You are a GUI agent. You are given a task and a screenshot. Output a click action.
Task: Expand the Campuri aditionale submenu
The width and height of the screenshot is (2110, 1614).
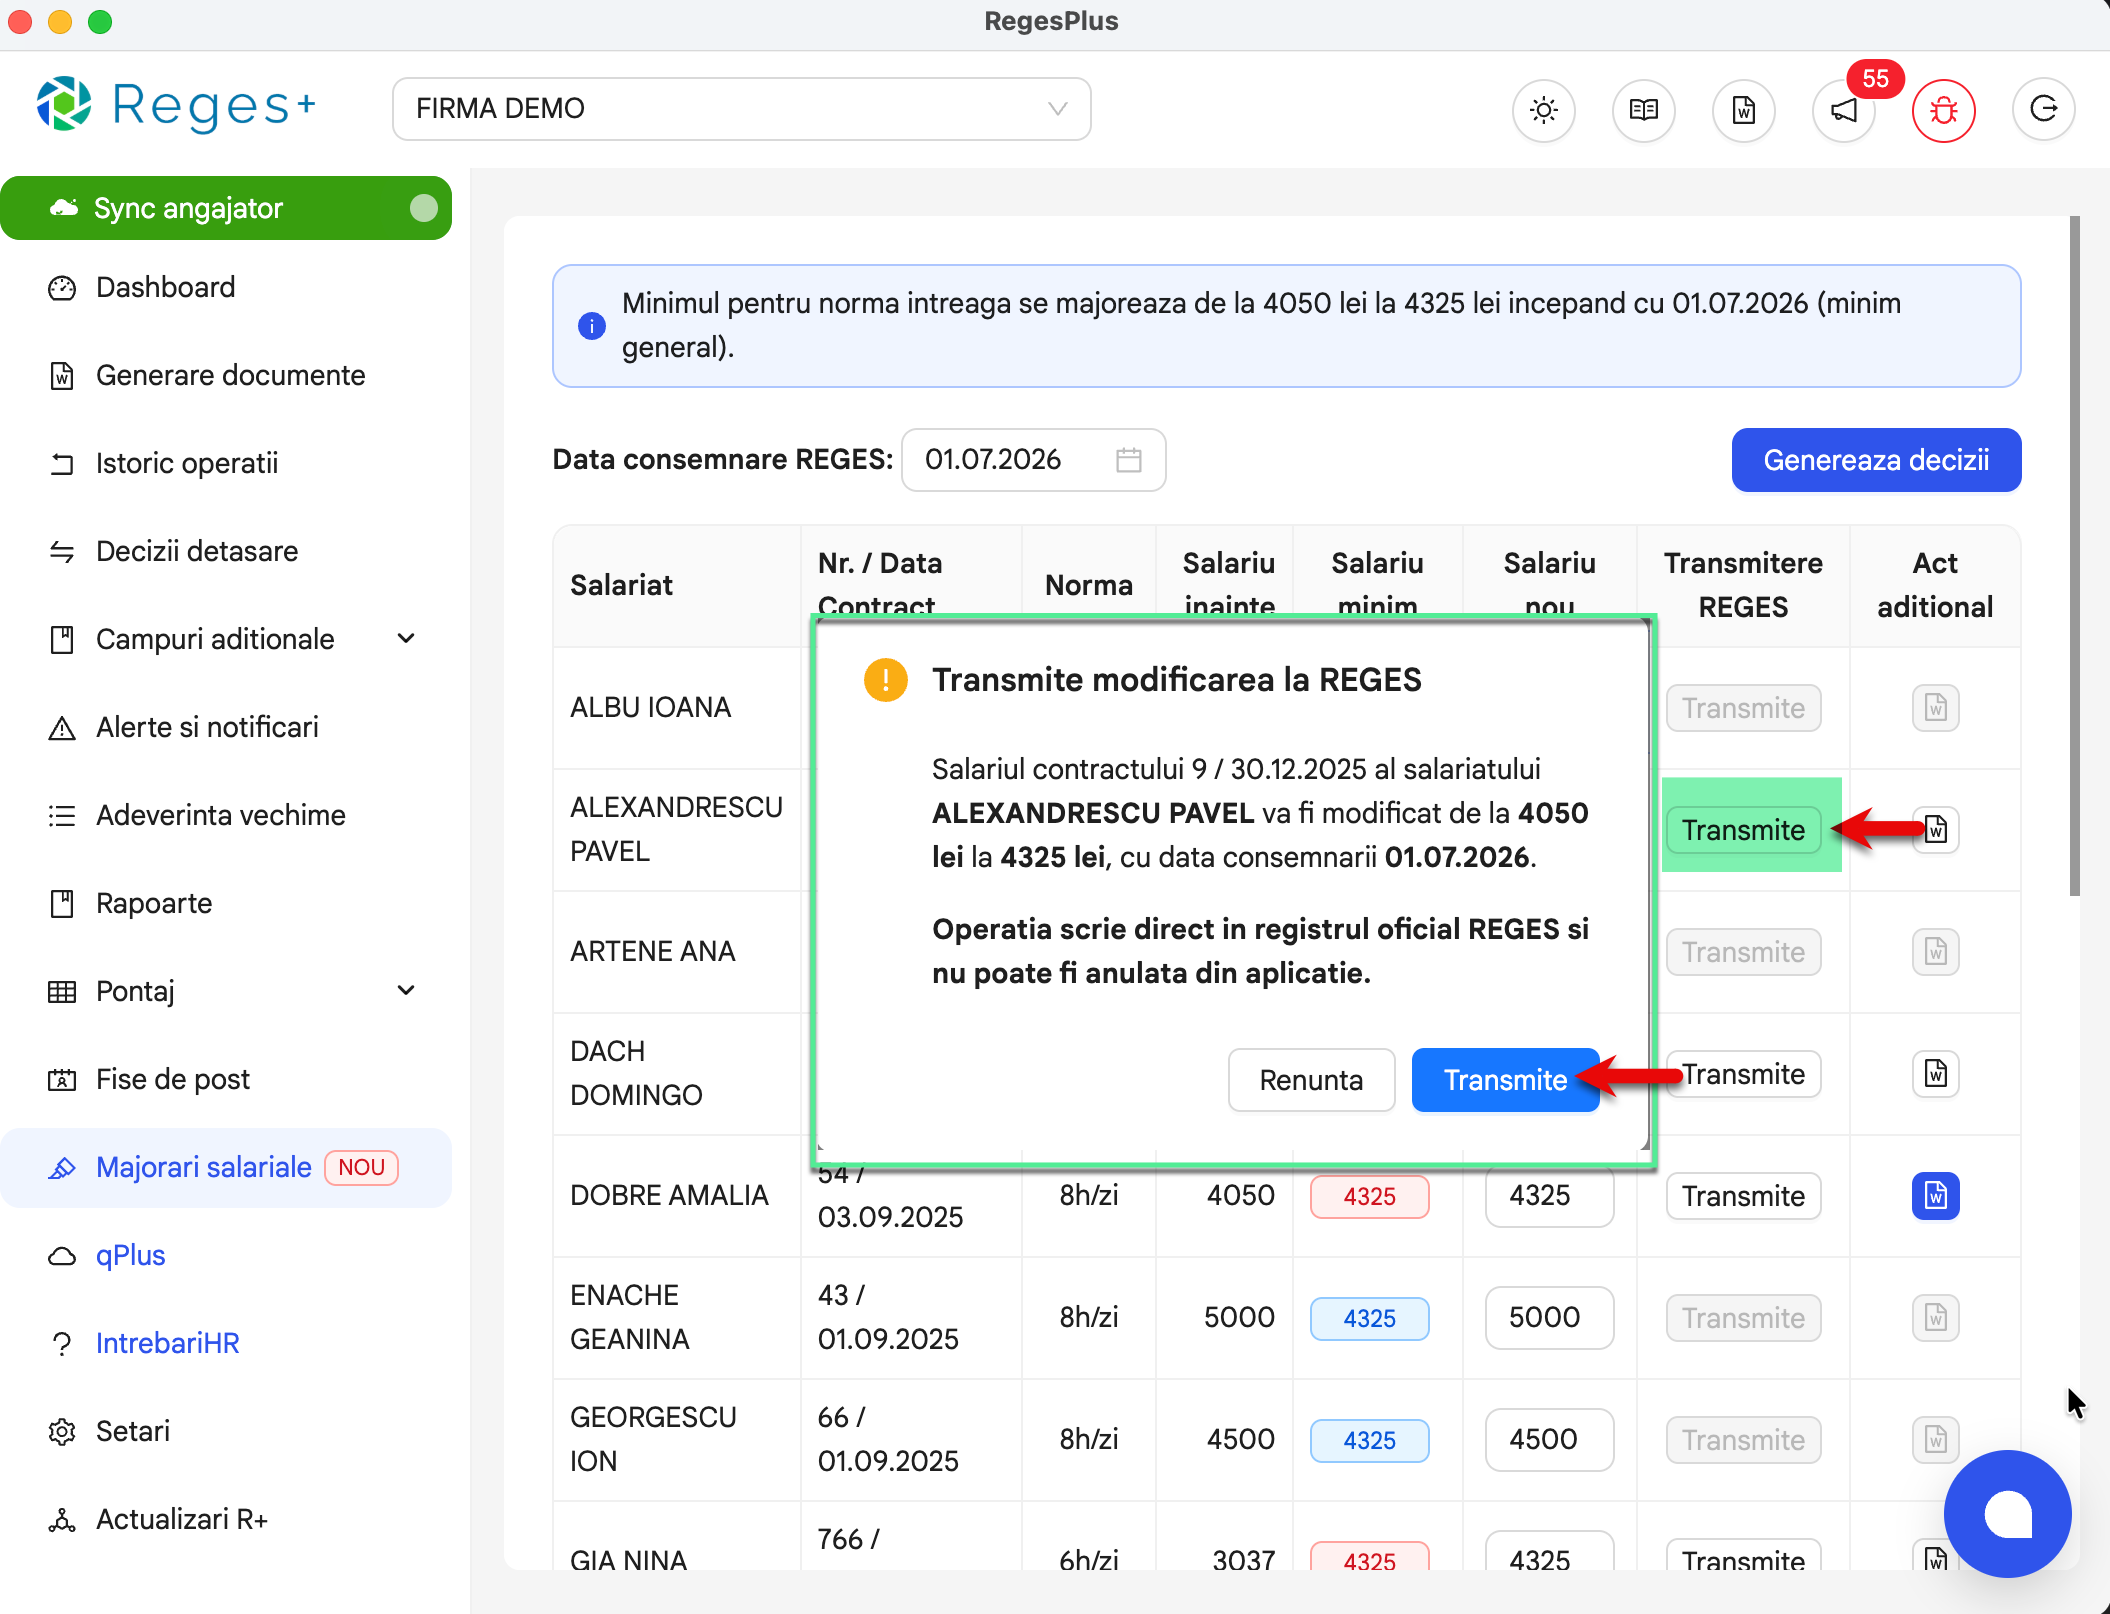tap(406, 639)
